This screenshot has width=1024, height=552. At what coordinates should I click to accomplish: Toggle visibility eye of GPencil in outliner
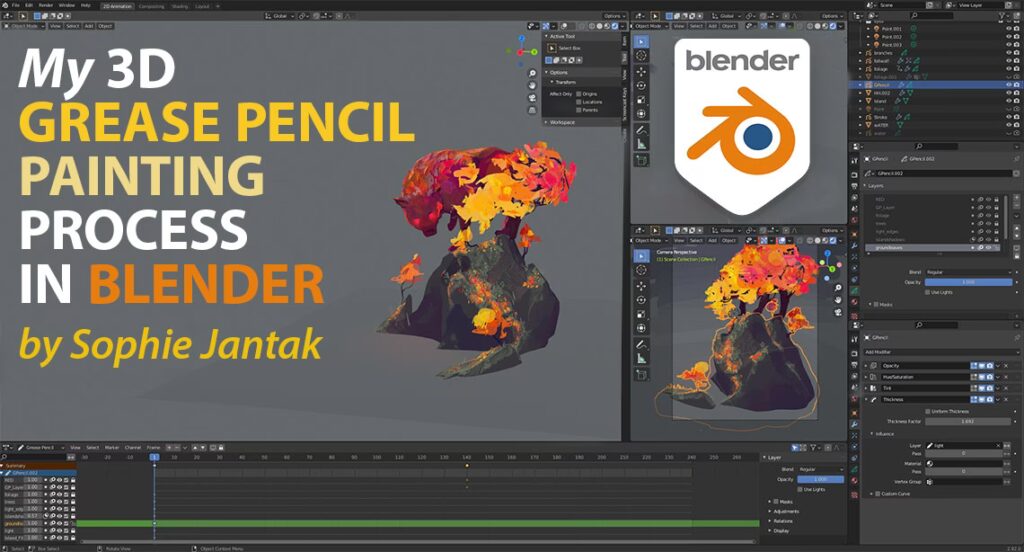click(1009, 85)
